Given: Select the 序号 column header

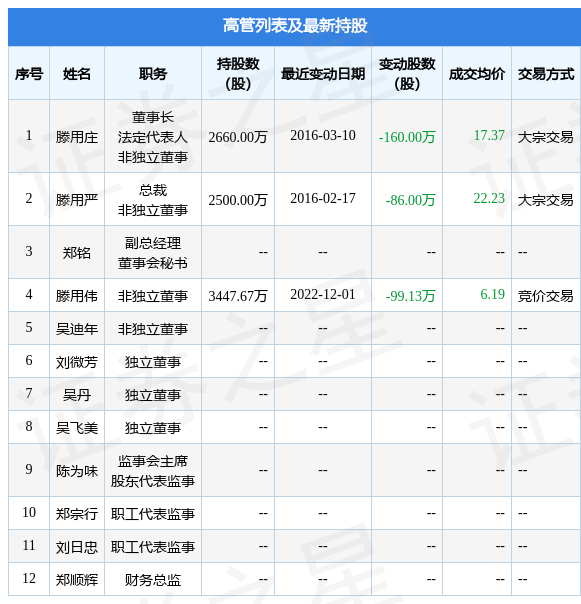Looking at the screenshot, I should [x=29, y=73].
